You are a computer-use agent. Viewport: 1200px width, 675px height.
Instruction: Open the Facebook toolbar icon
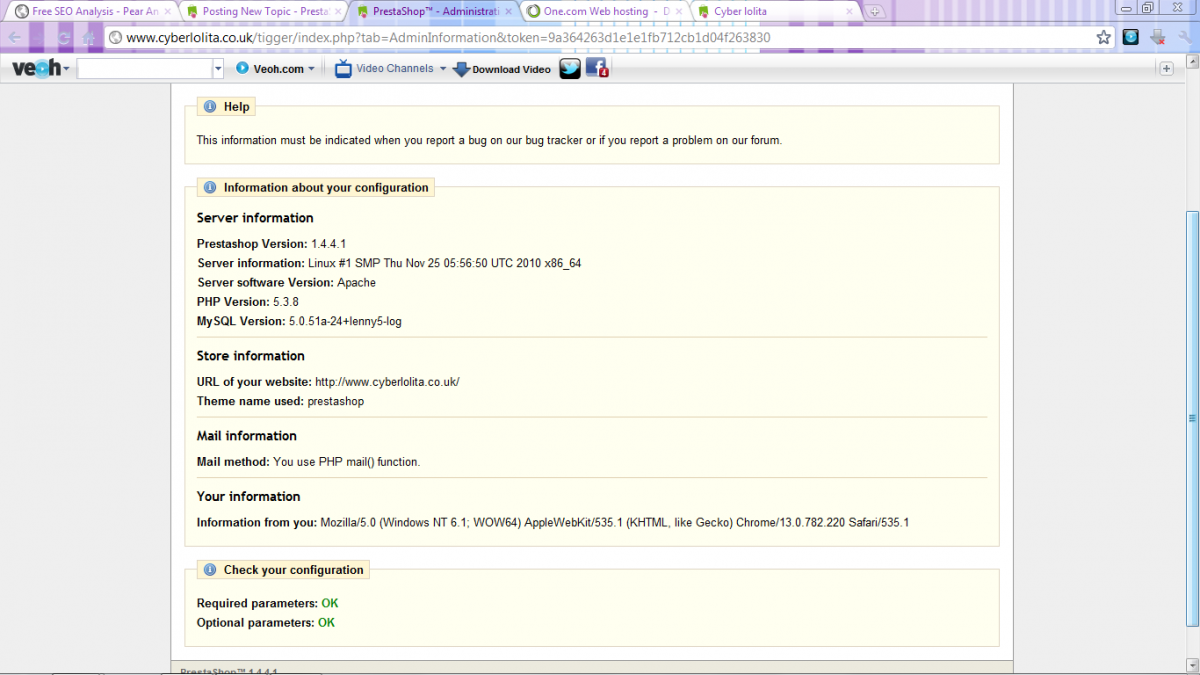click(597, 69)
